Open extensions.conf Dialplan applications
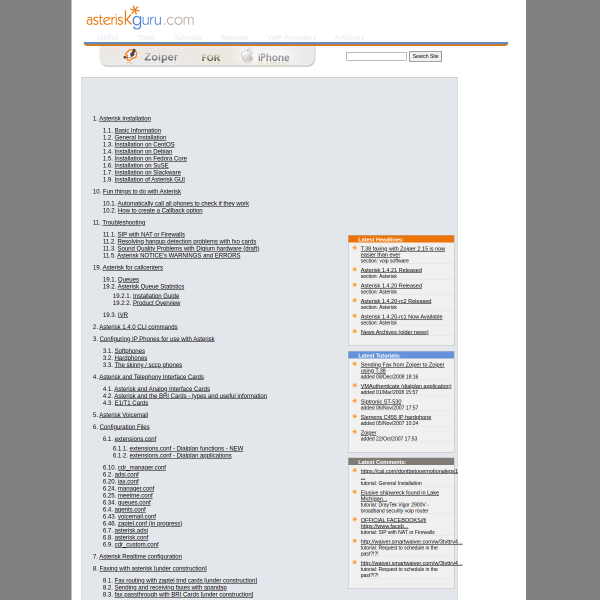Viewport: 600px width, 600px height. point(181,455)
